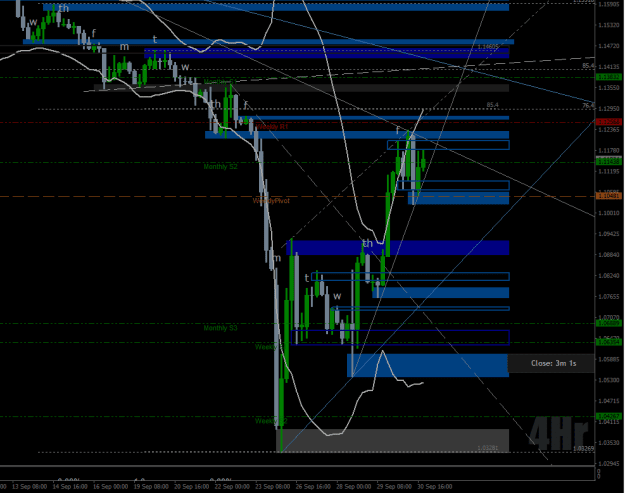Click the '20 Sep 16:00' time axis label

tap(192, 487)
